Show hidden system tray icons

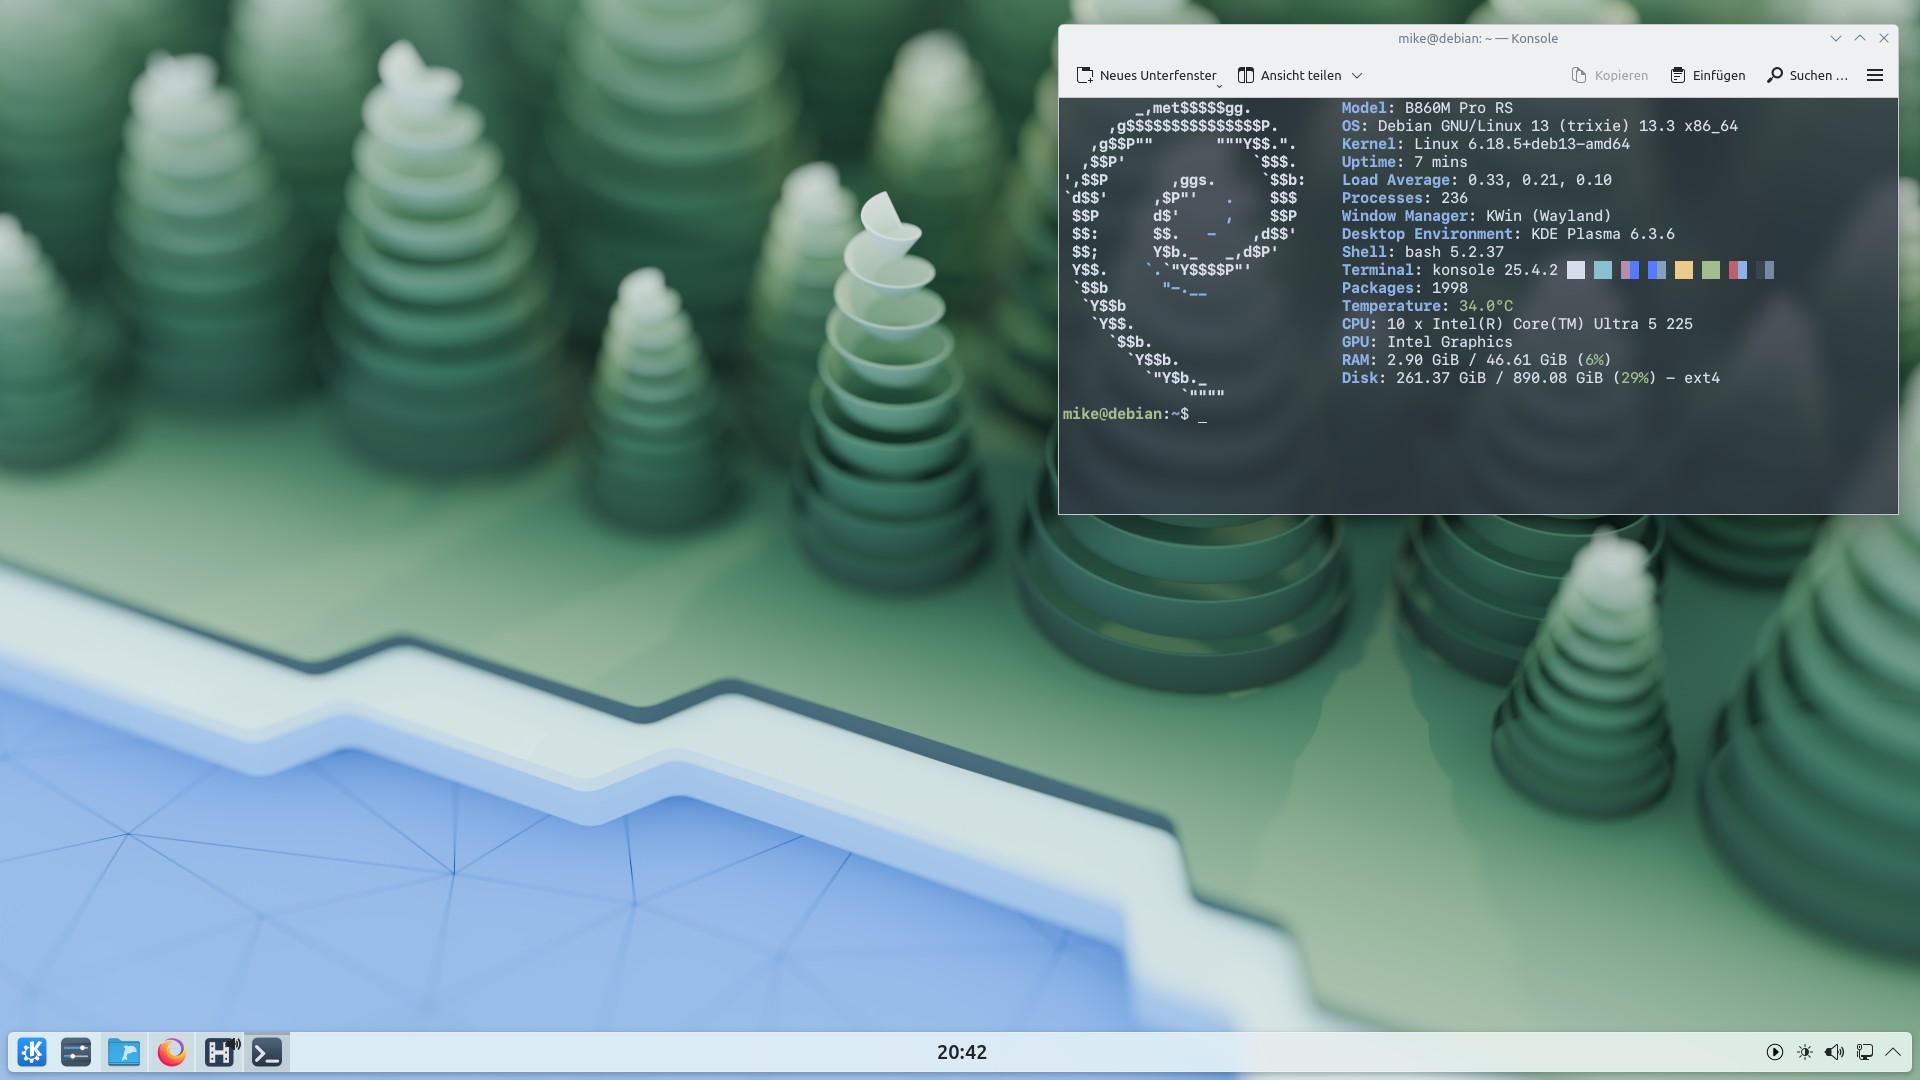[1893, 1052]
